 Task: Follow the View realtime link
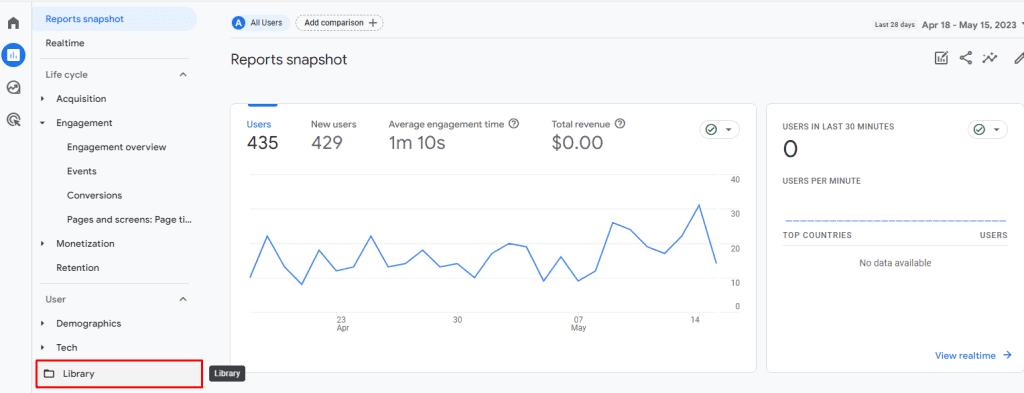965,356
